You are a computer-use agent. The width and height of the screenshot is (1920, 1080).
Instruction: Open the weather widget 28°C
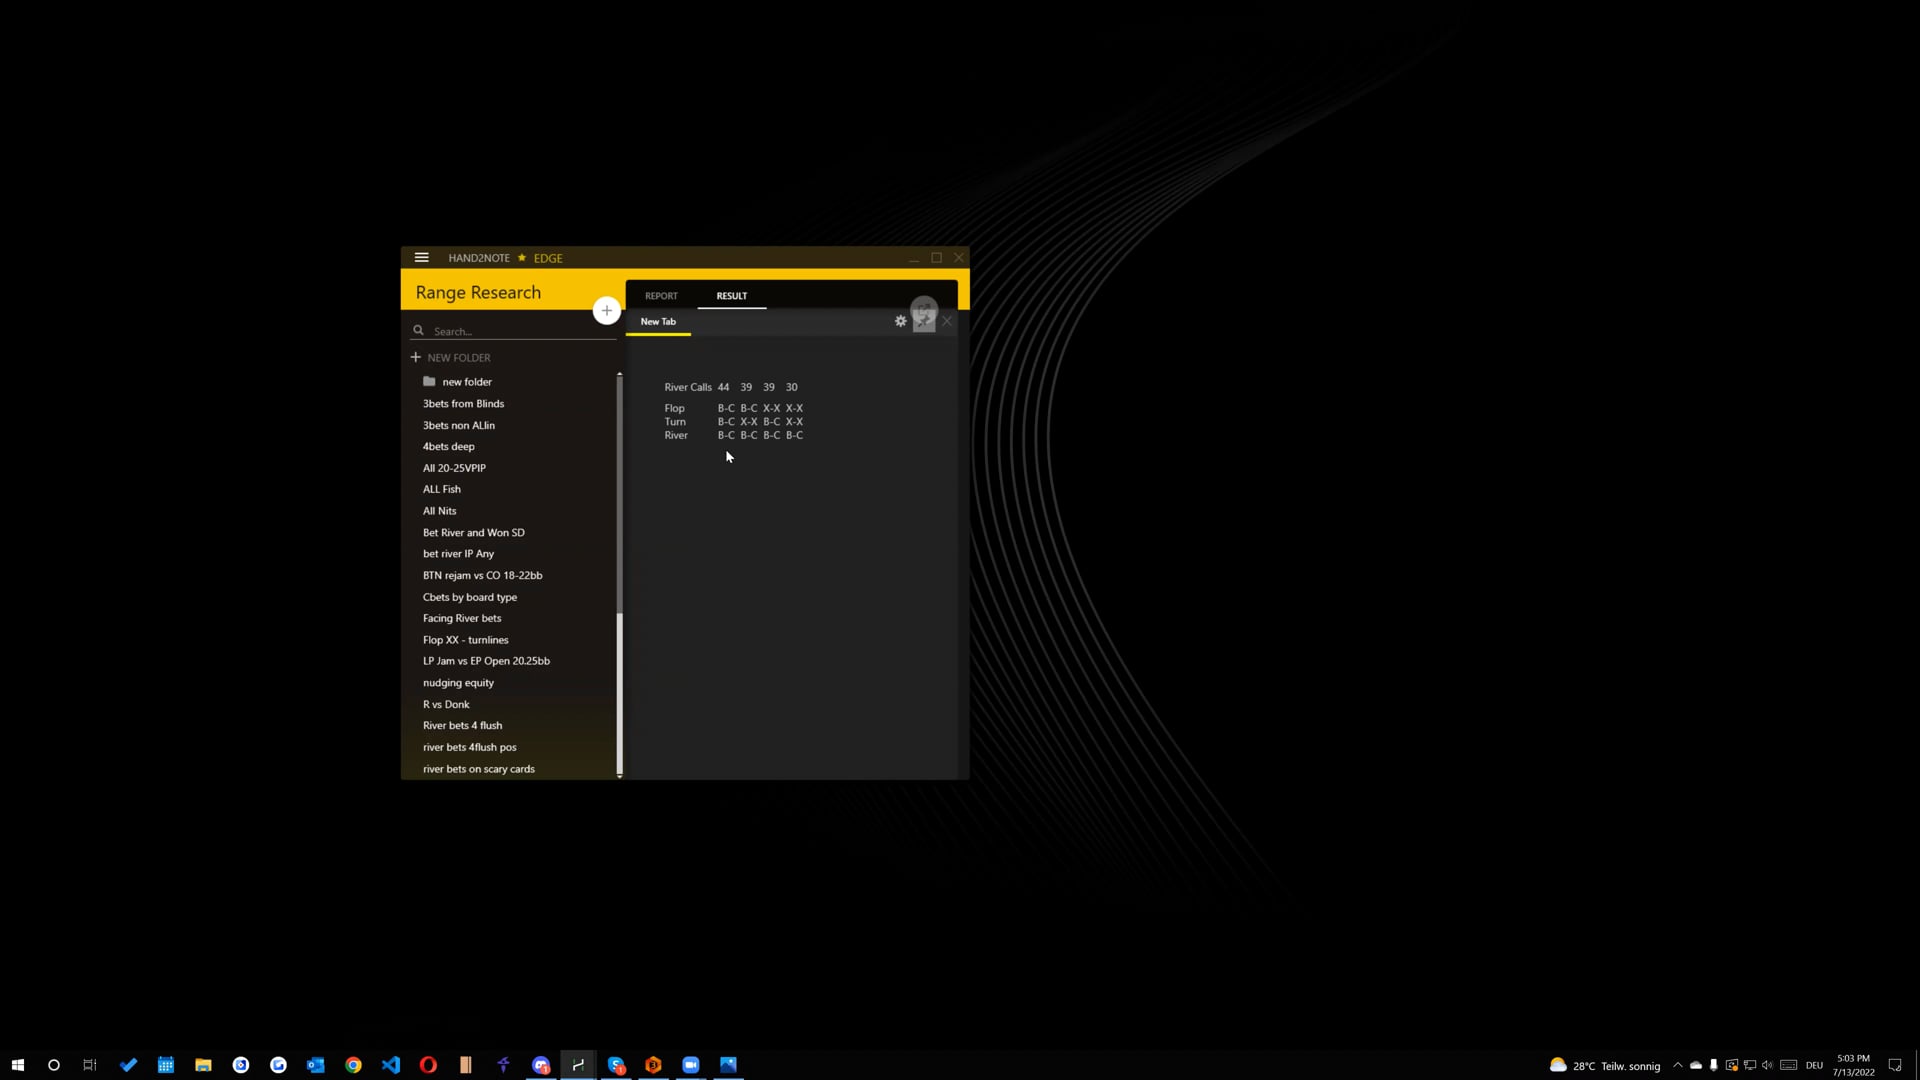1604,1065
